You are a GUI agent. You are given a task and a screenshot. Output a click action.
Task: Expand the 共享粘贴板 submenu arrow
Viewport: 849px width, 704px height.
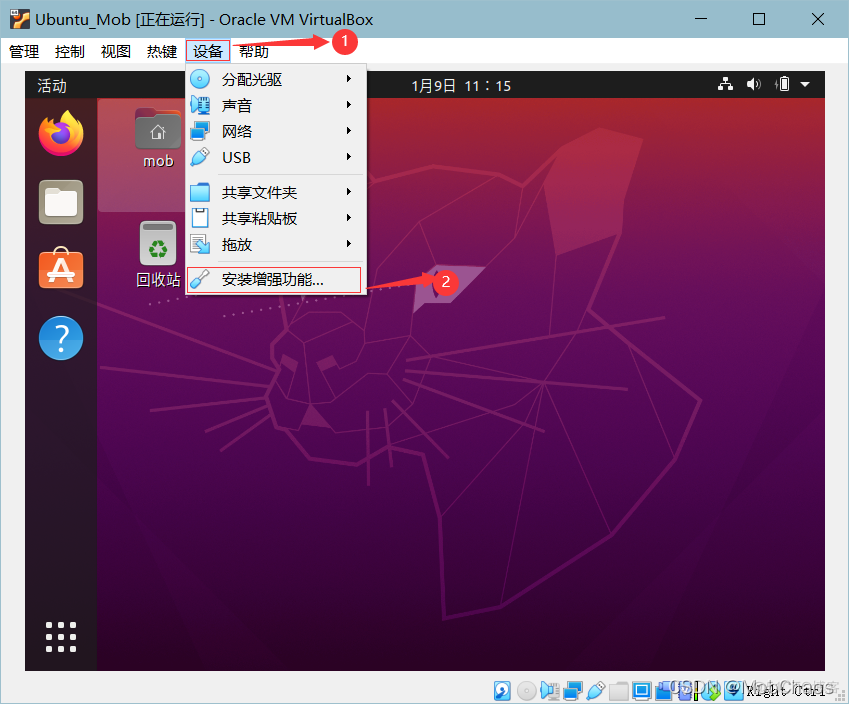(x=349, y=218)
